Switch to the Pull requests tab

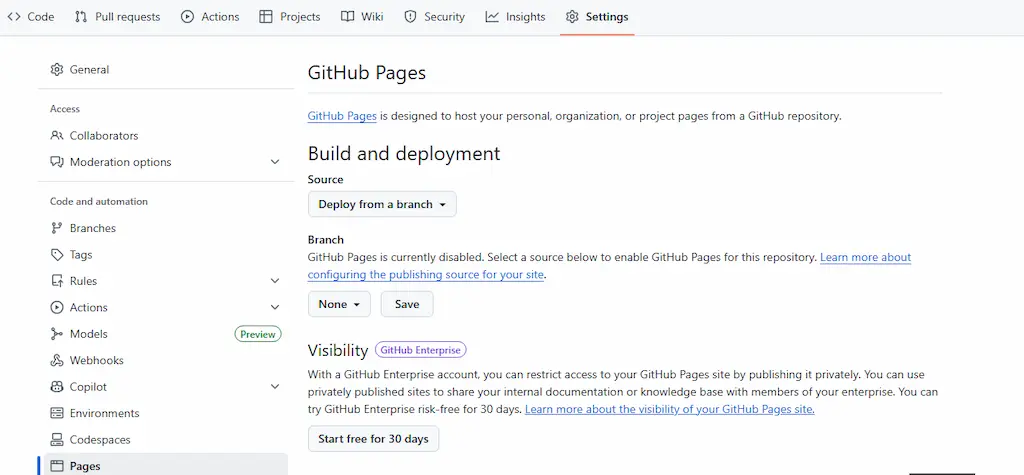coord(118,17)
